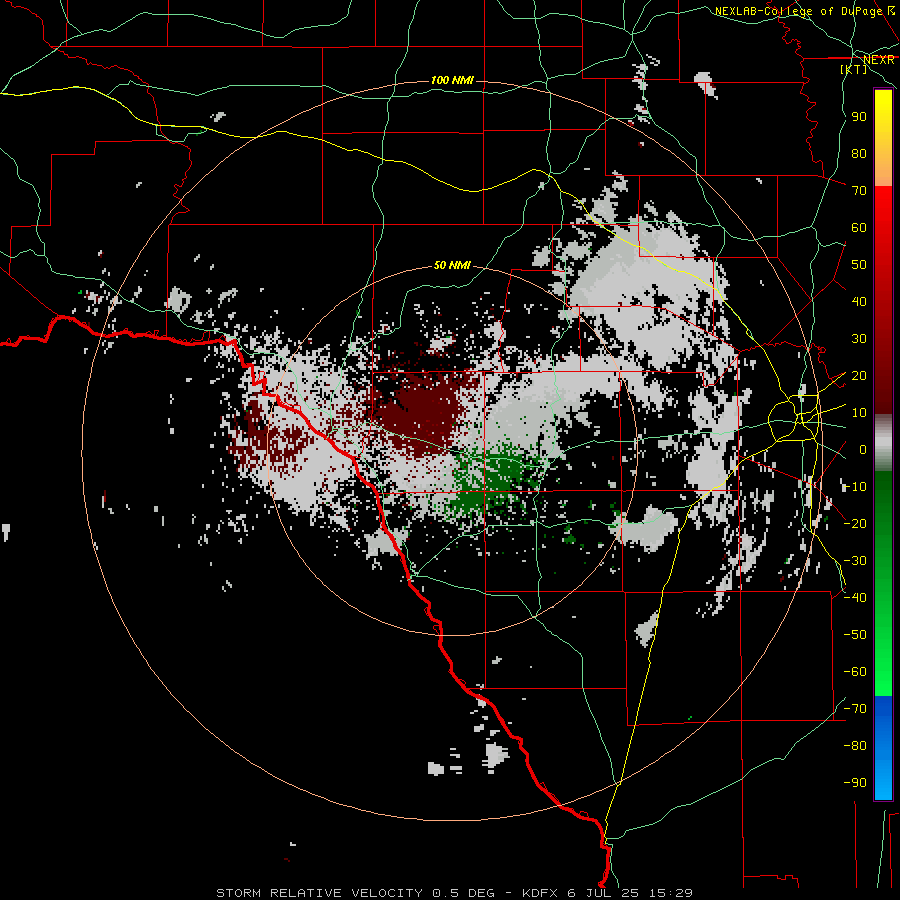Click the positive "70" scale label
This screenshot has height=900, width=900.
[859, 191]
